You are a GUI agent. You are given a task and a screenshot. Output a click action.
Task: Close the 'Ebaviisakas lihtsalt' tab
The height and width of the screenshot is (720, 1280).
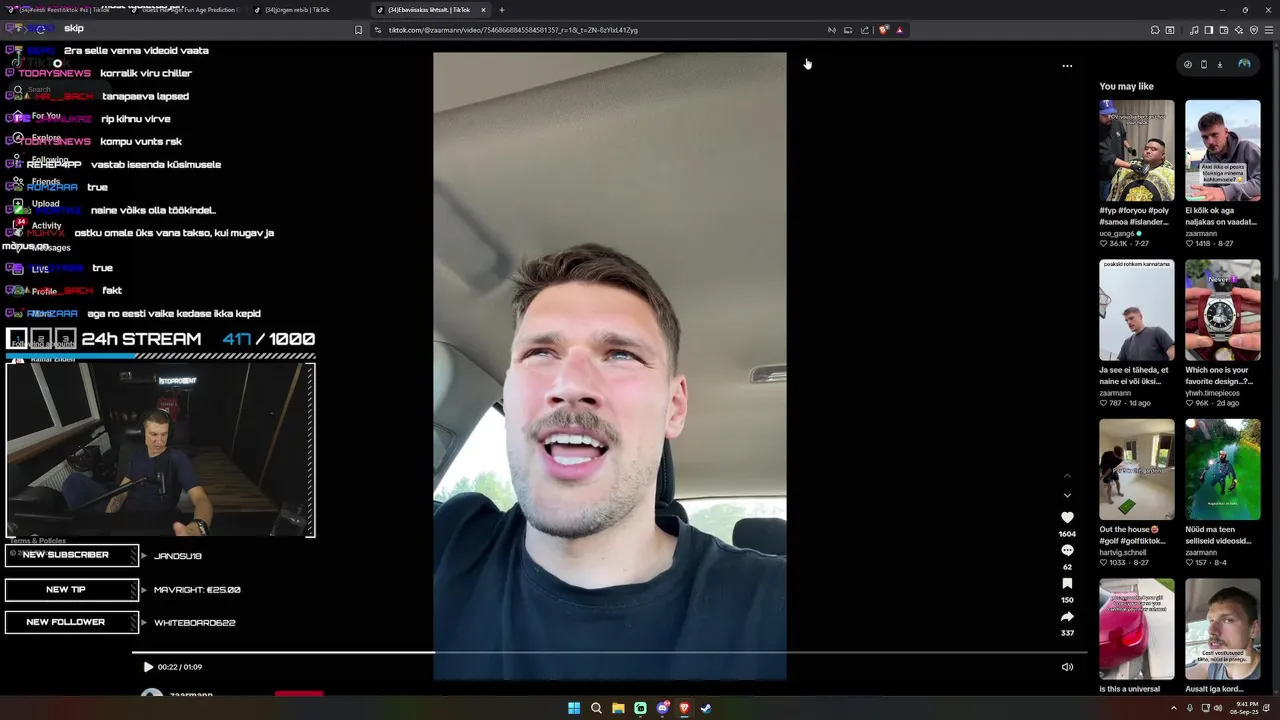483,10
